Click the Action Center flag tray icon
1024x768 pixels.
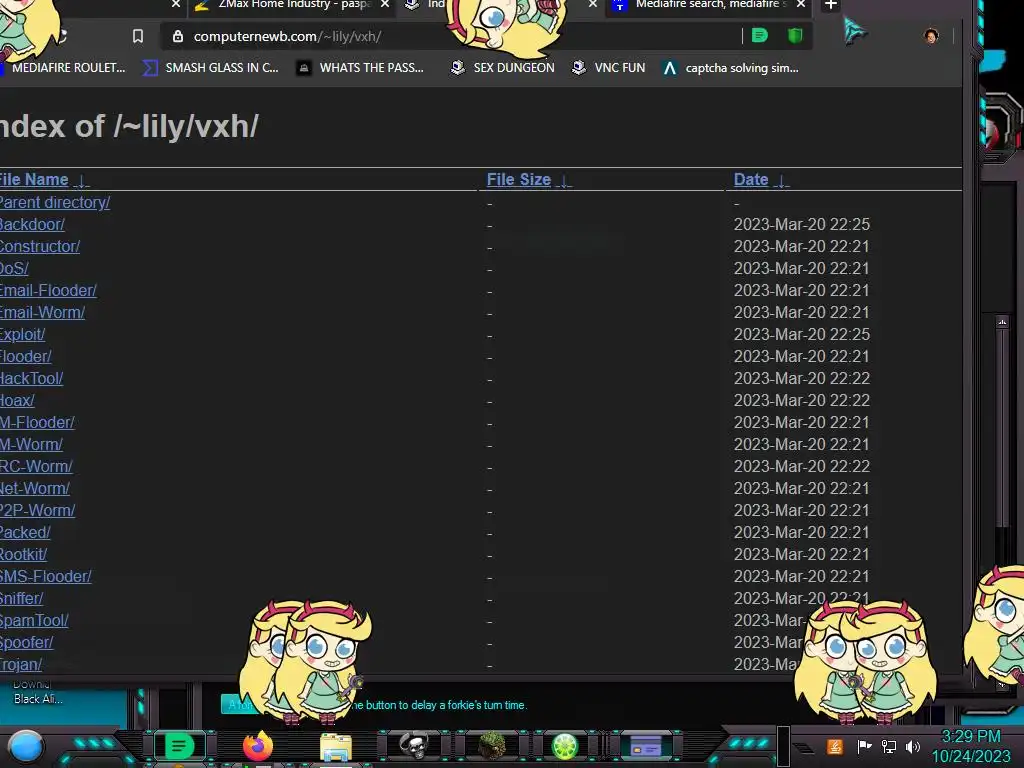864,746
